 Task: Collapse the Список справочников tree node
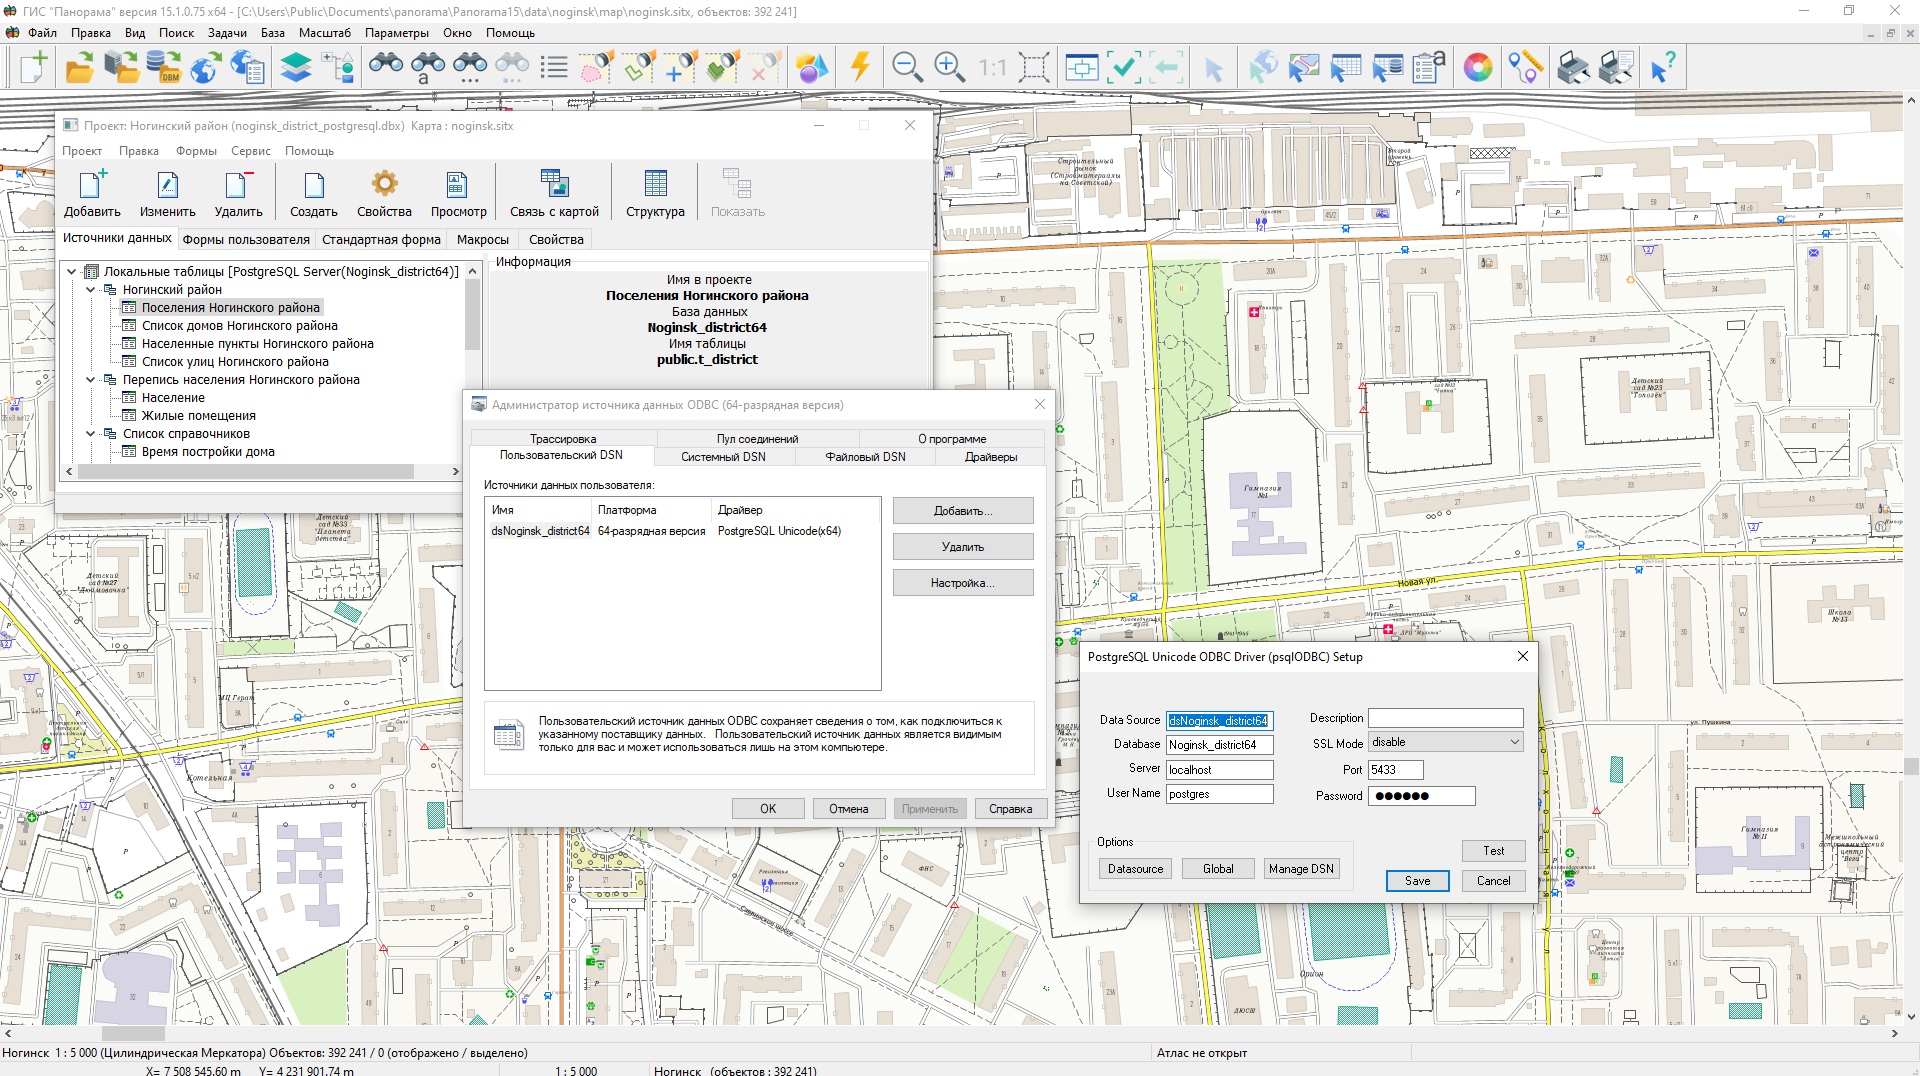91,433
